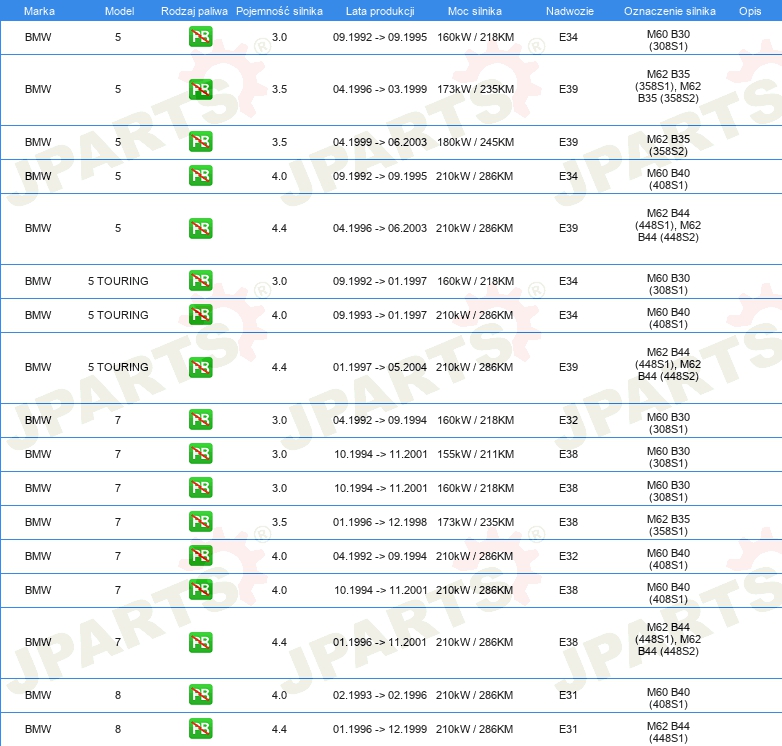Click M62 B35 (358S2) engine code in 180kW row

668,145
